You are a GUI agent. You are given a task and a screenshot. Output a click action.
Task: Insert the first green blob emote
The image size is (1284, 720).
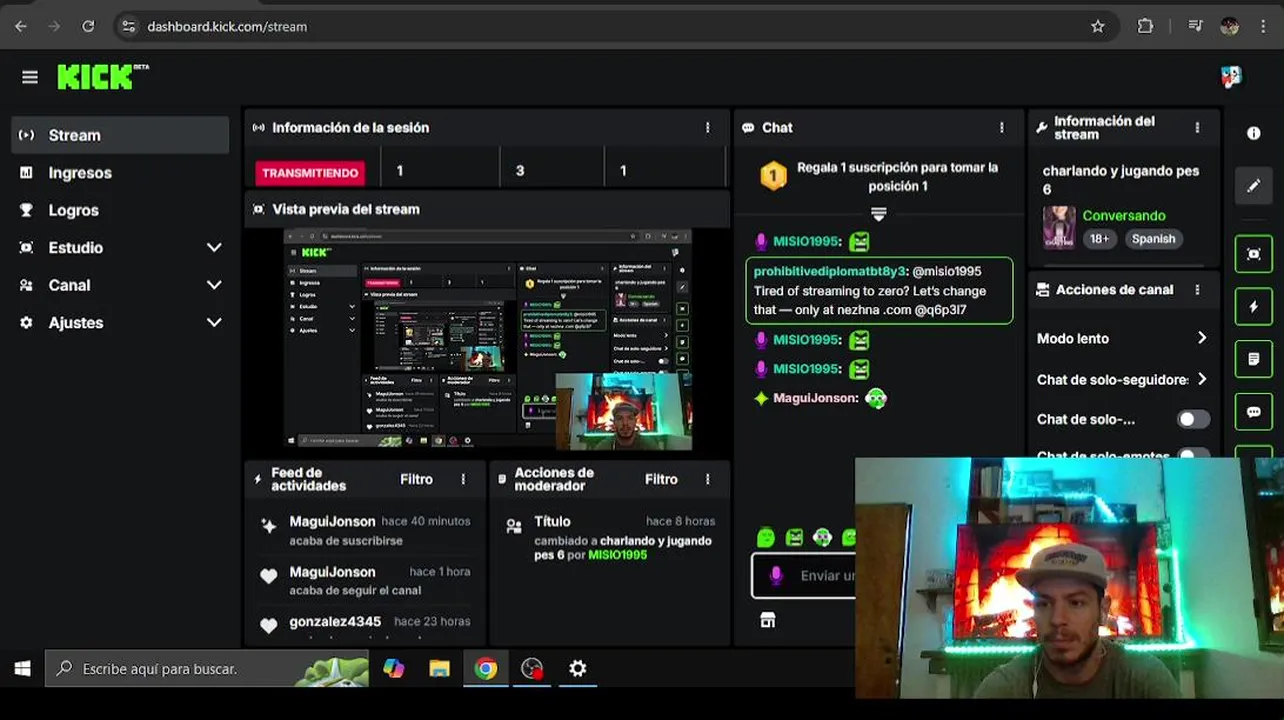[766, 538]
